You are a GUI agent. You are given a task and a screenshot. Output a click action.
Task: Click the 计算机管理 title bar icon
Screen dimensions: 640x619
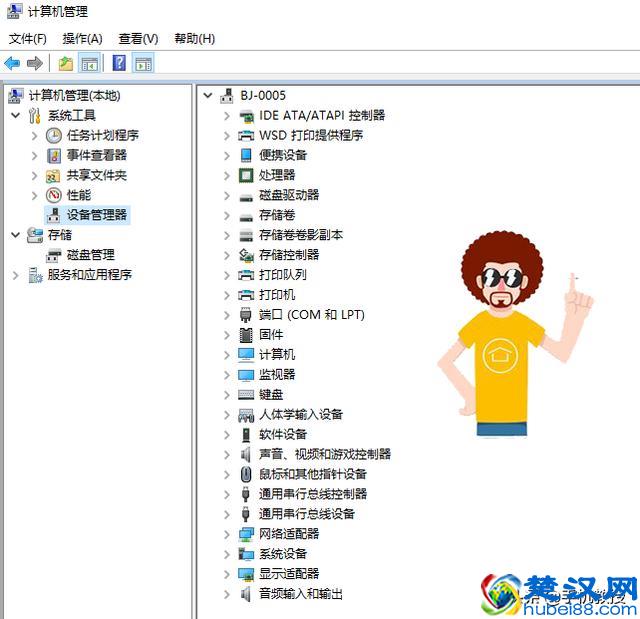click(15, 11)
